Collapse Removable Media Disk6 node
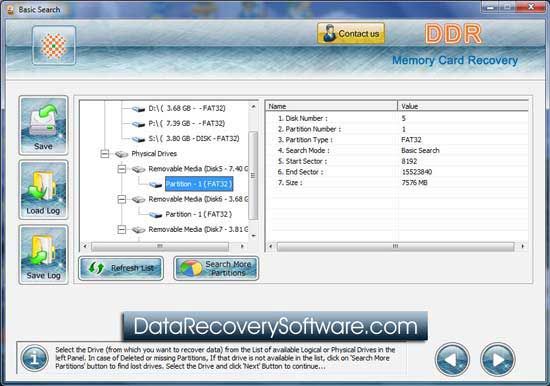 (121, 199)
